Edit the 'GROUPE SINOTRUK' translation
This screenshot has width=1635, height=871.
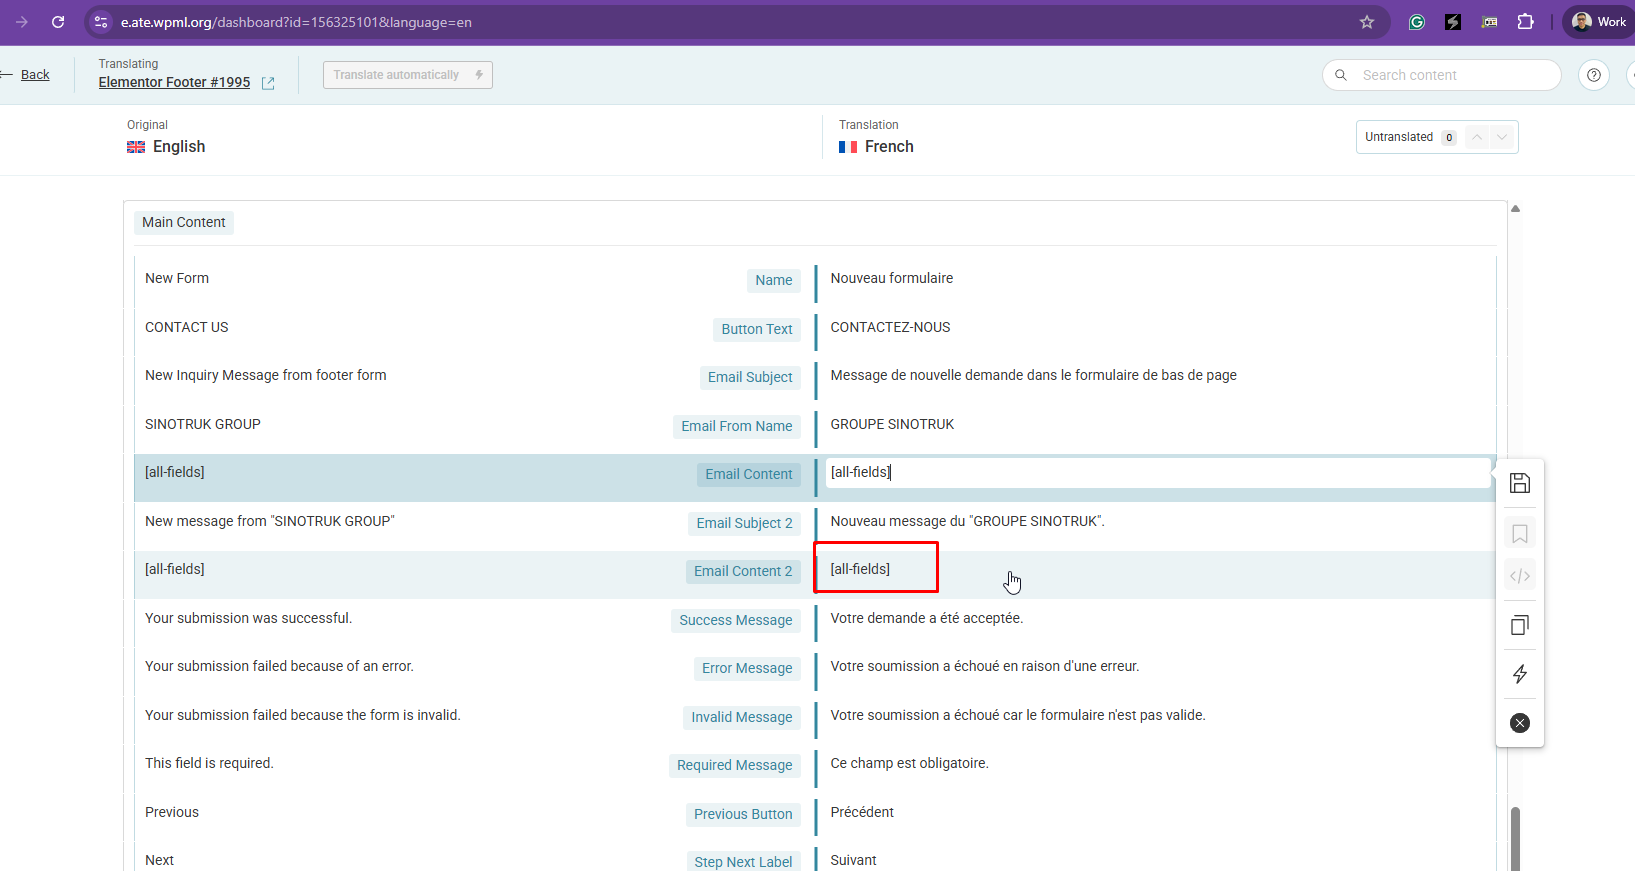tap(892, 424)
